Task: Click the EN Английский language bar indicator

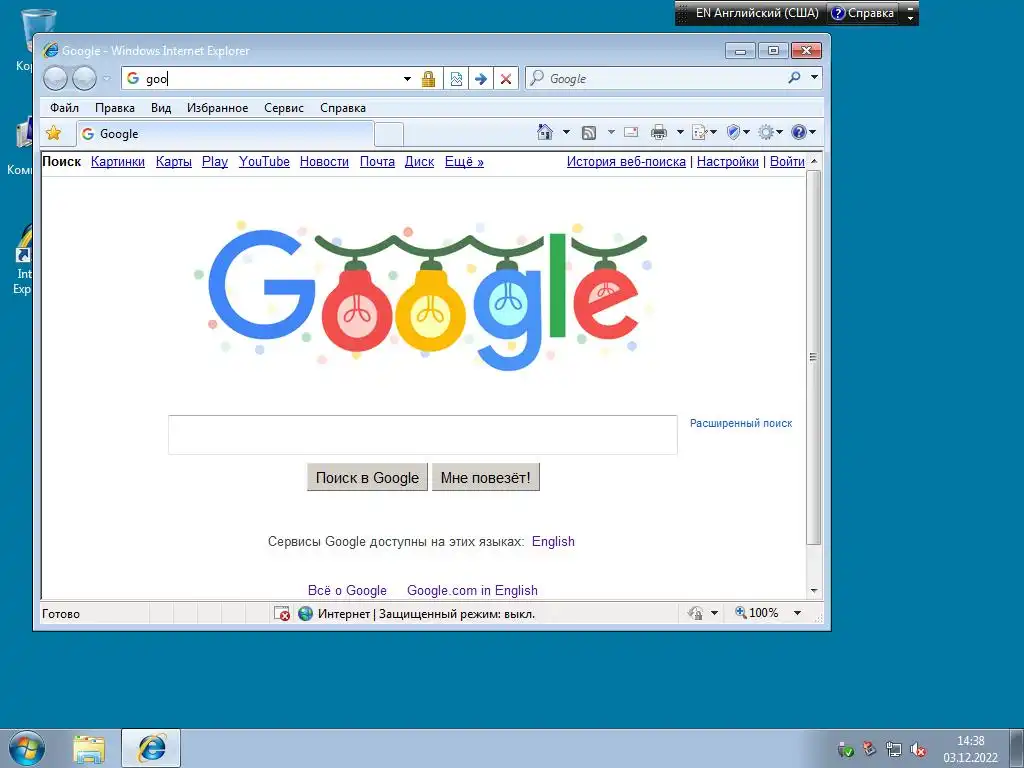Action: [757, 13]
